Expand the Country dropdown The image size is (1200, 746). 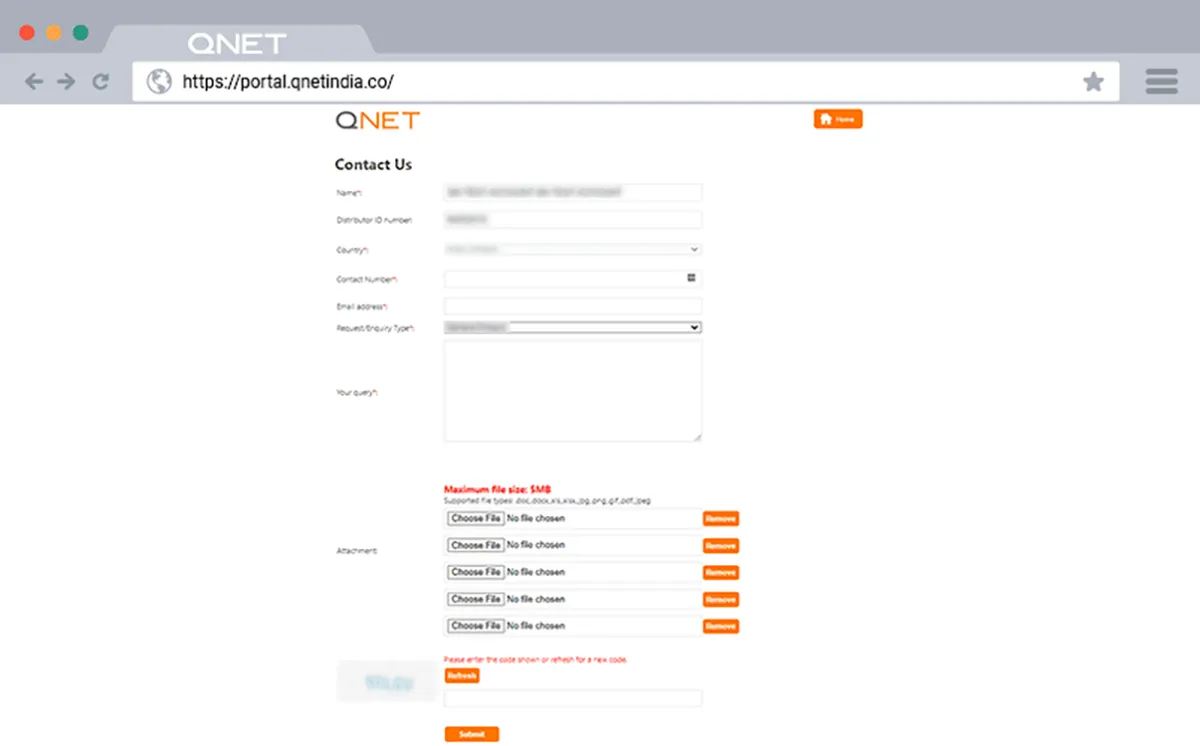pos(695,248)
